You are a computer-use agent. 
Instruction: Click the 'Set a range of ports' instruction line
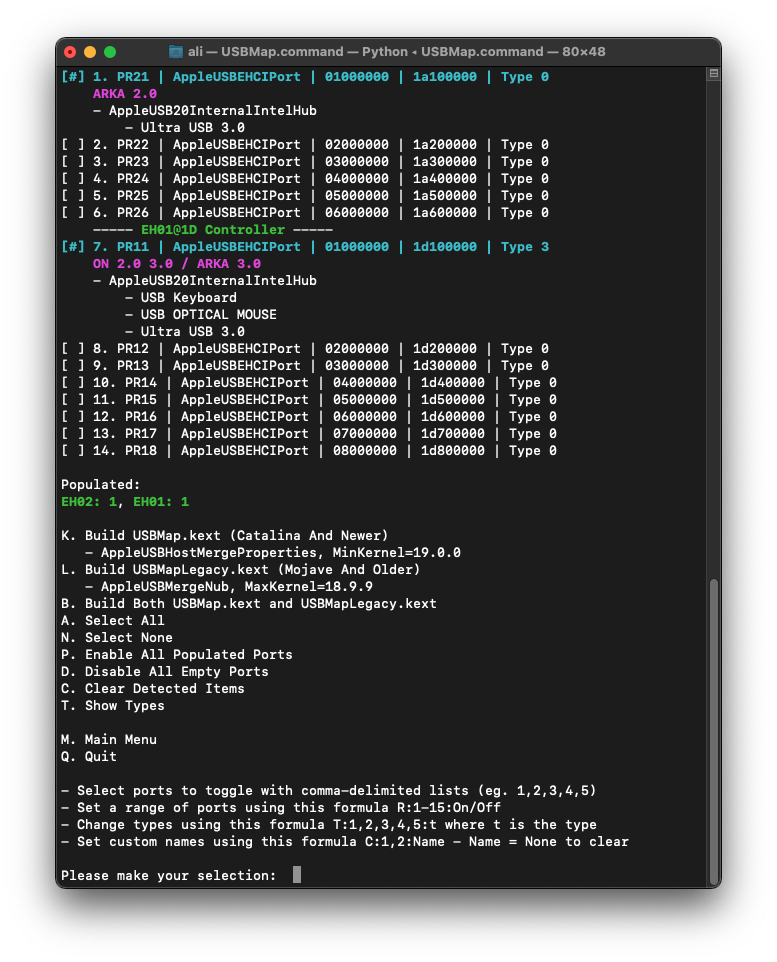(281, 808)
